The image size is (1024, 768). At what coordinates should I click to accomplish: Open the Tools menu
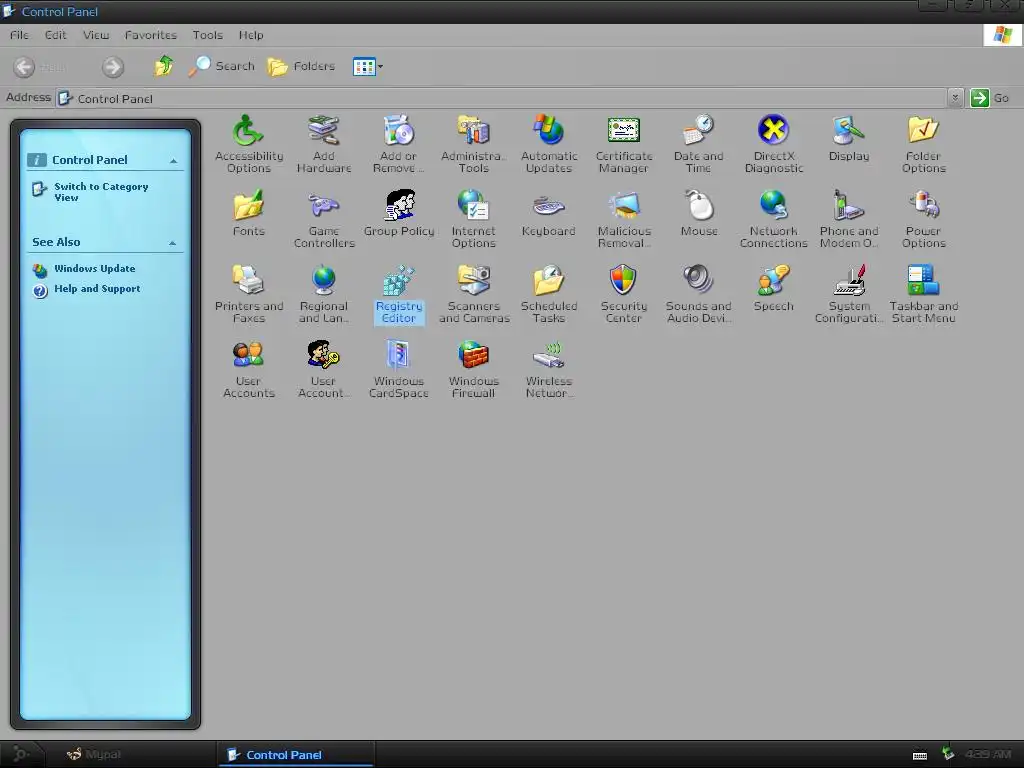pyautogui.click(x=208, y=35)
